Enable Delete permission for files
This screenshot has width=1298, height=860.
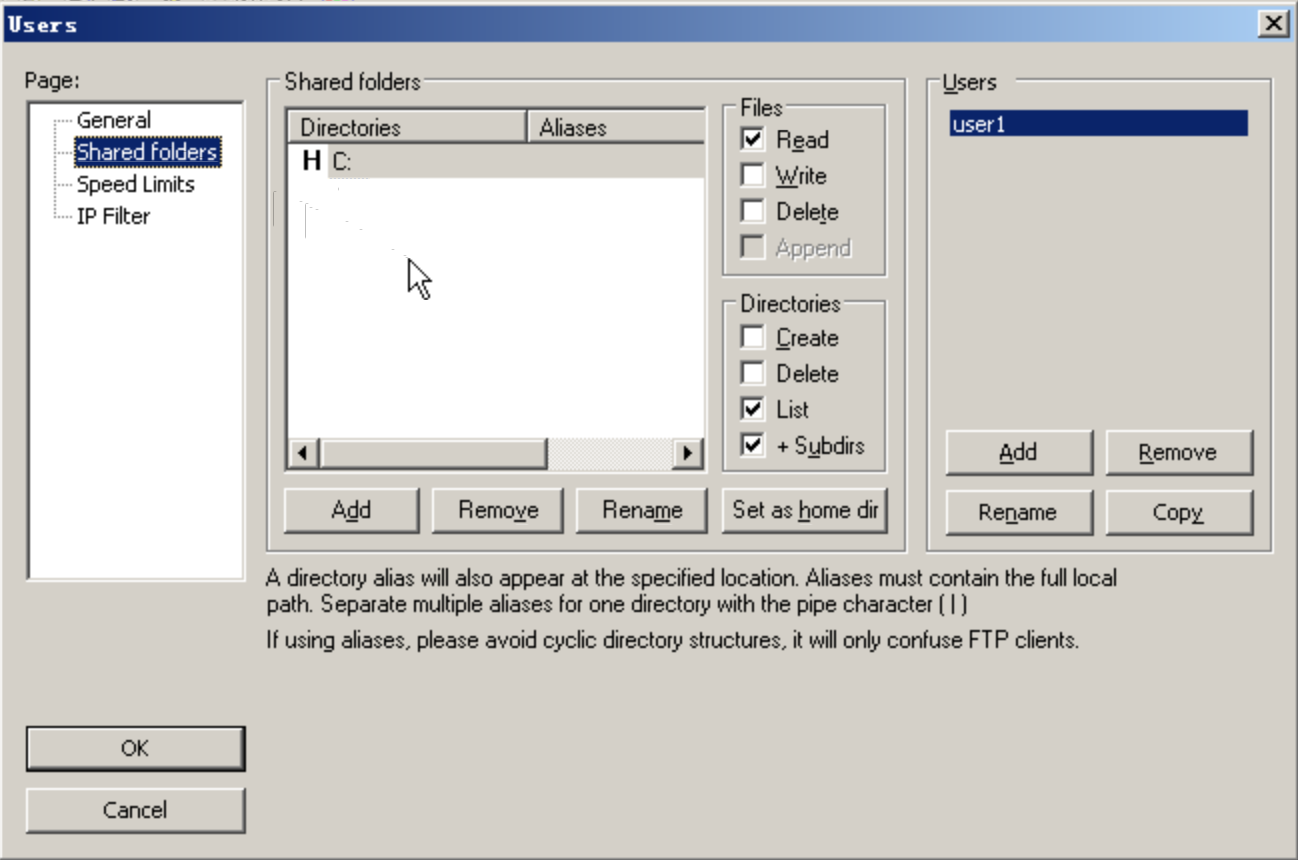[x=753, y=212]
